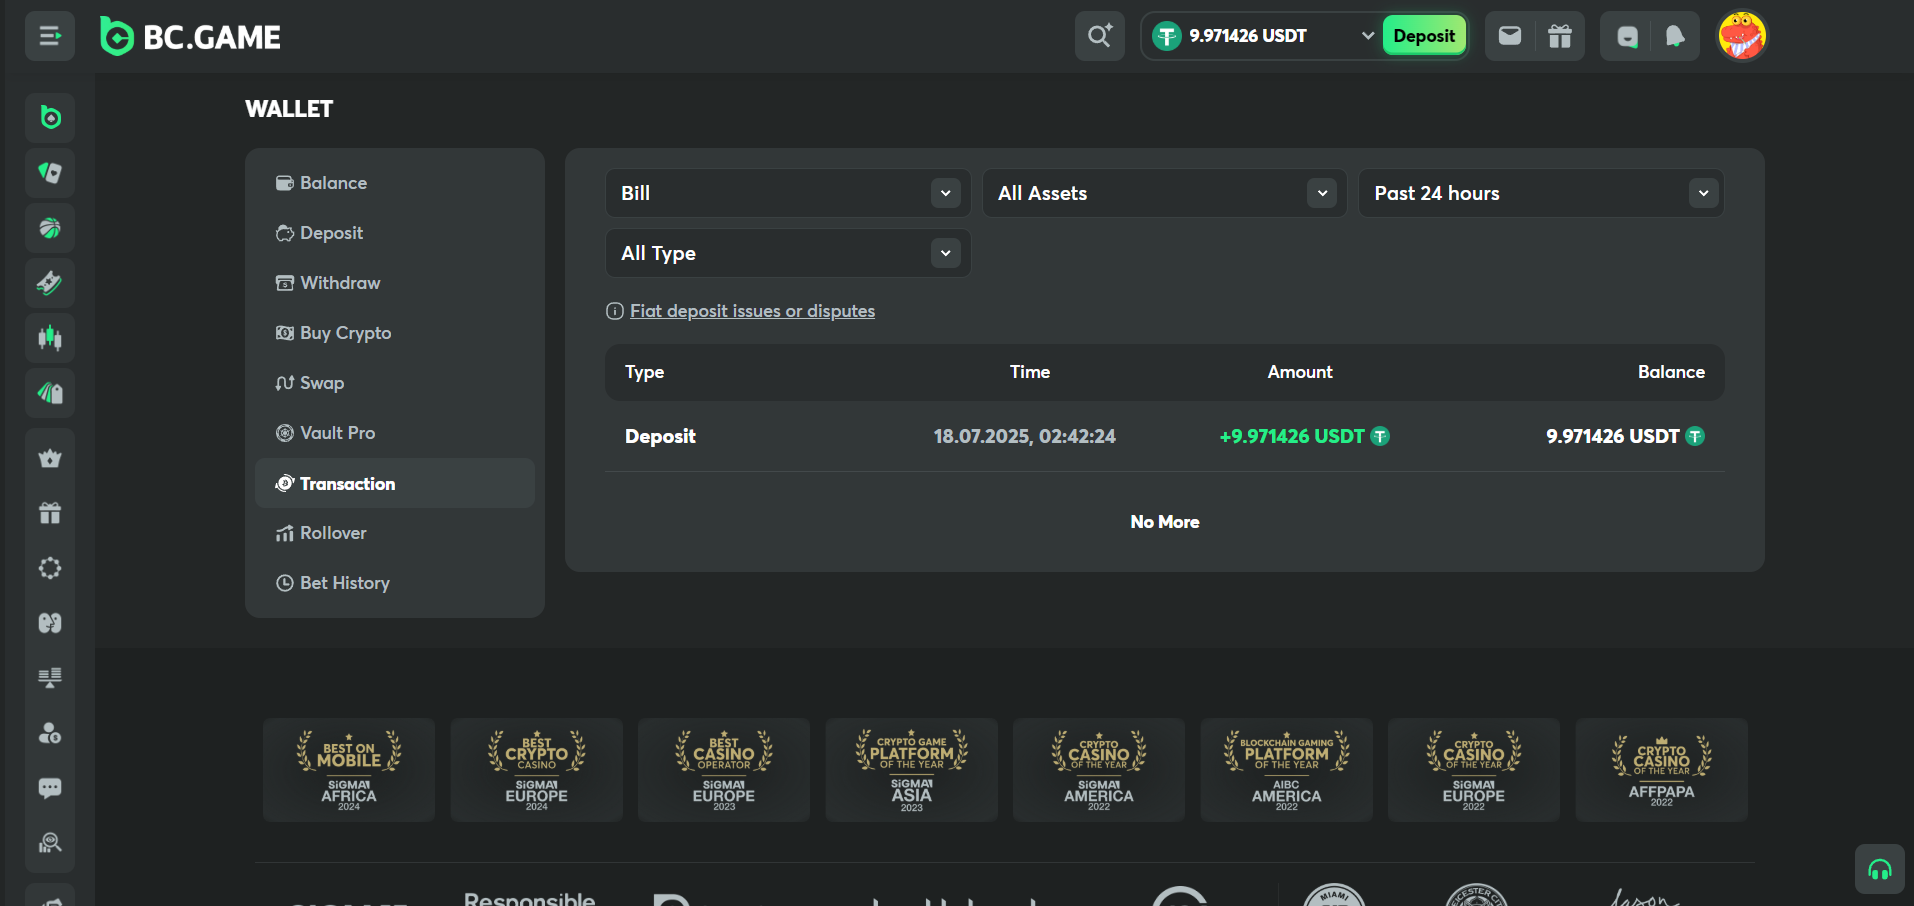This screenshot has width=1914, height=906.
Task: Open the racing tag sidebar icon
Action: coord(50,393)
